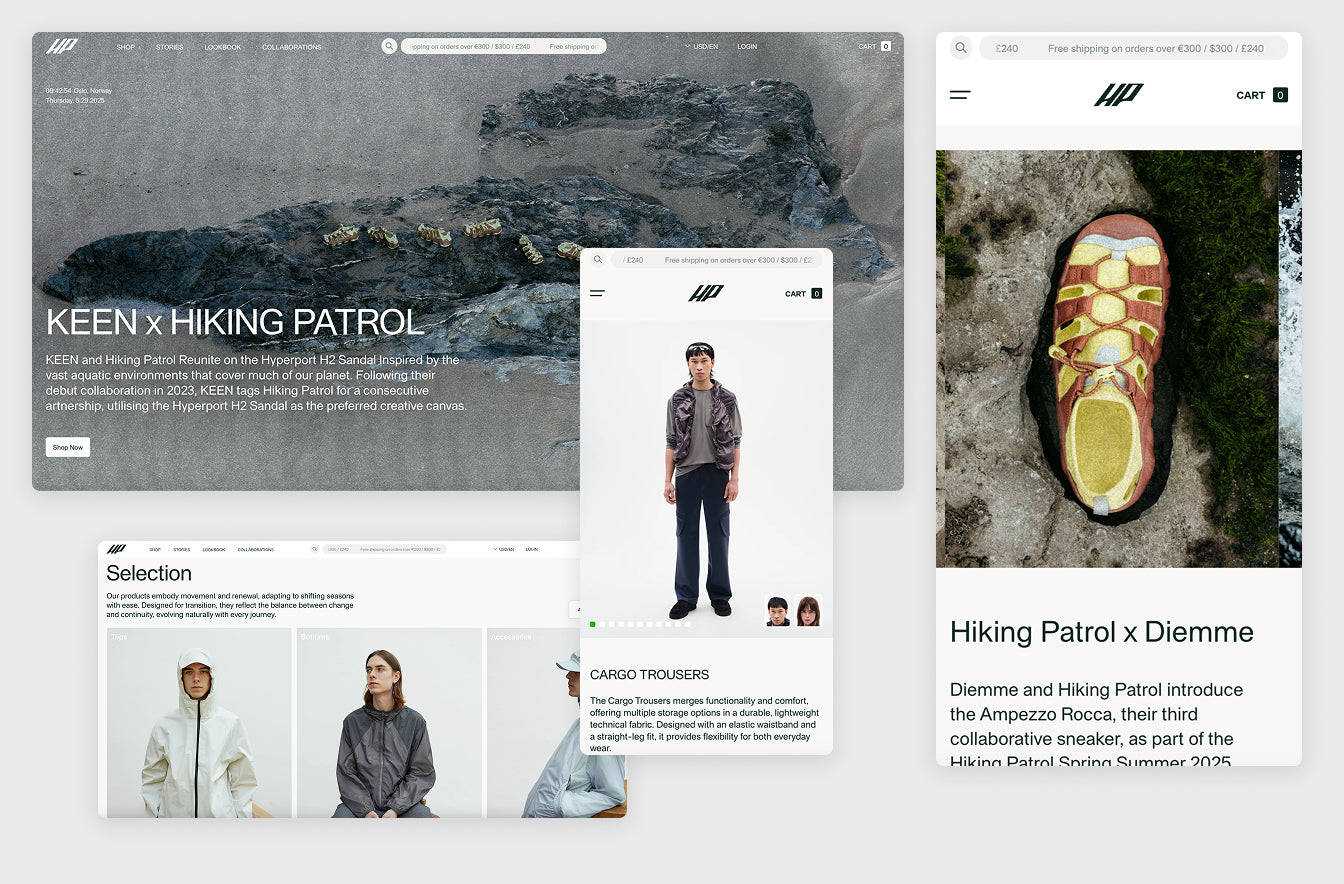Open CART in Diemme mobile page
The width and height of the screenshot is (1344, 884).
(1261, 95)
